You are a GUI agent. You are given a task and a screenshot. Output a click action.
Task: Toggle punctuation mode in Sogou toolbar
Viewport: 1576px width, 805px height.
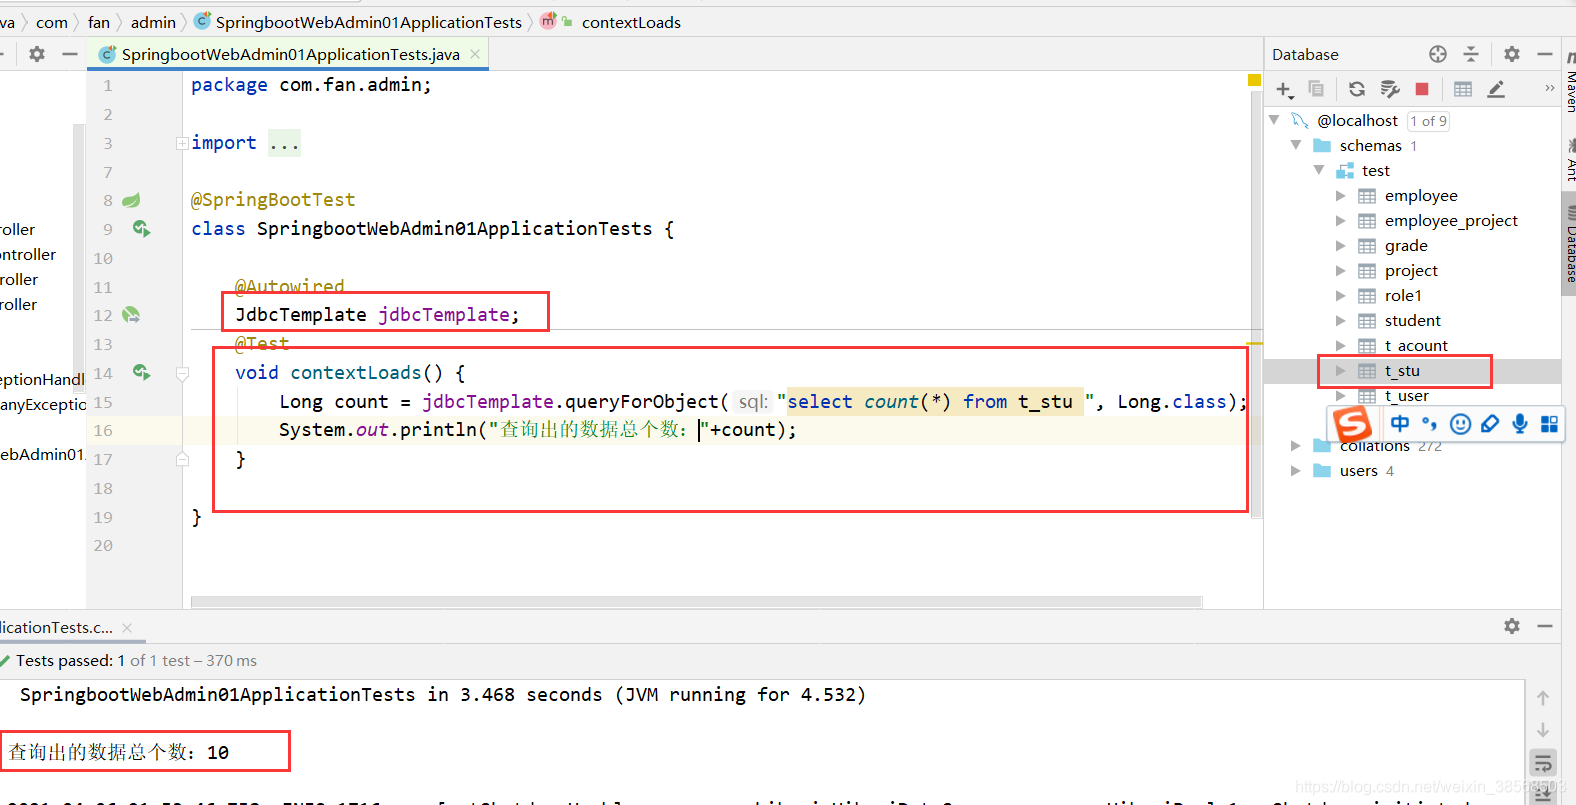(x=1430, y=424)
